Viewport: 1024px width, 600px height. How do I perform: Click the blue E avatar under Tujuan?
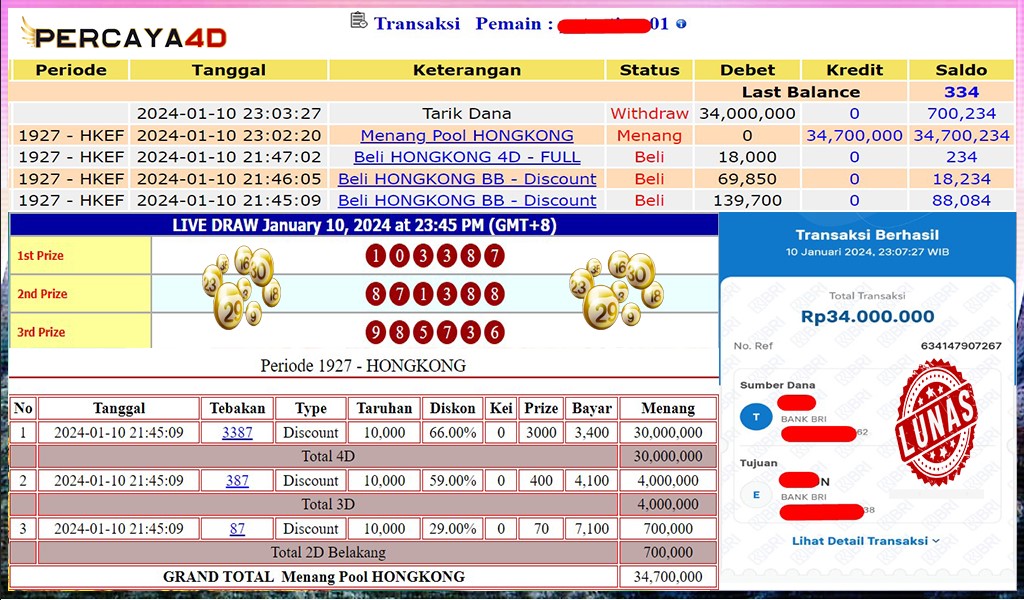pyautogui.click(x=756, y=494)
